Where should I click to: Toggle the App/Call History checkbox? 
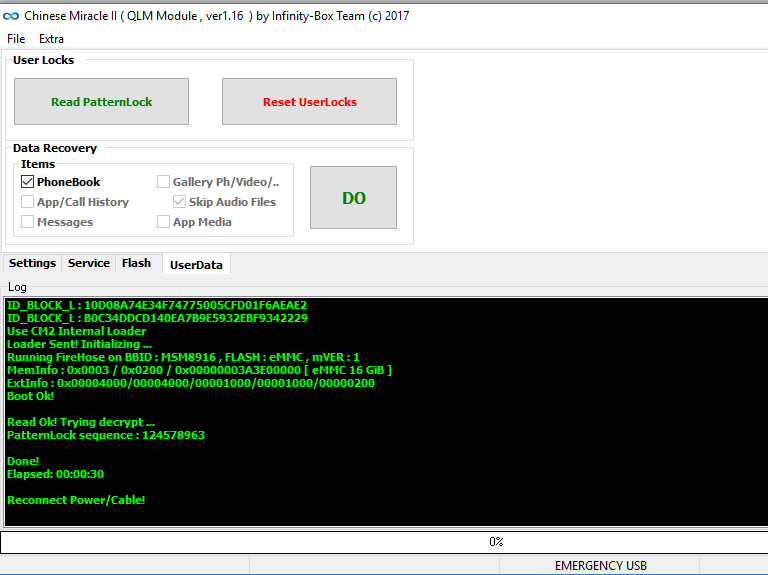[x=27, y=202]
